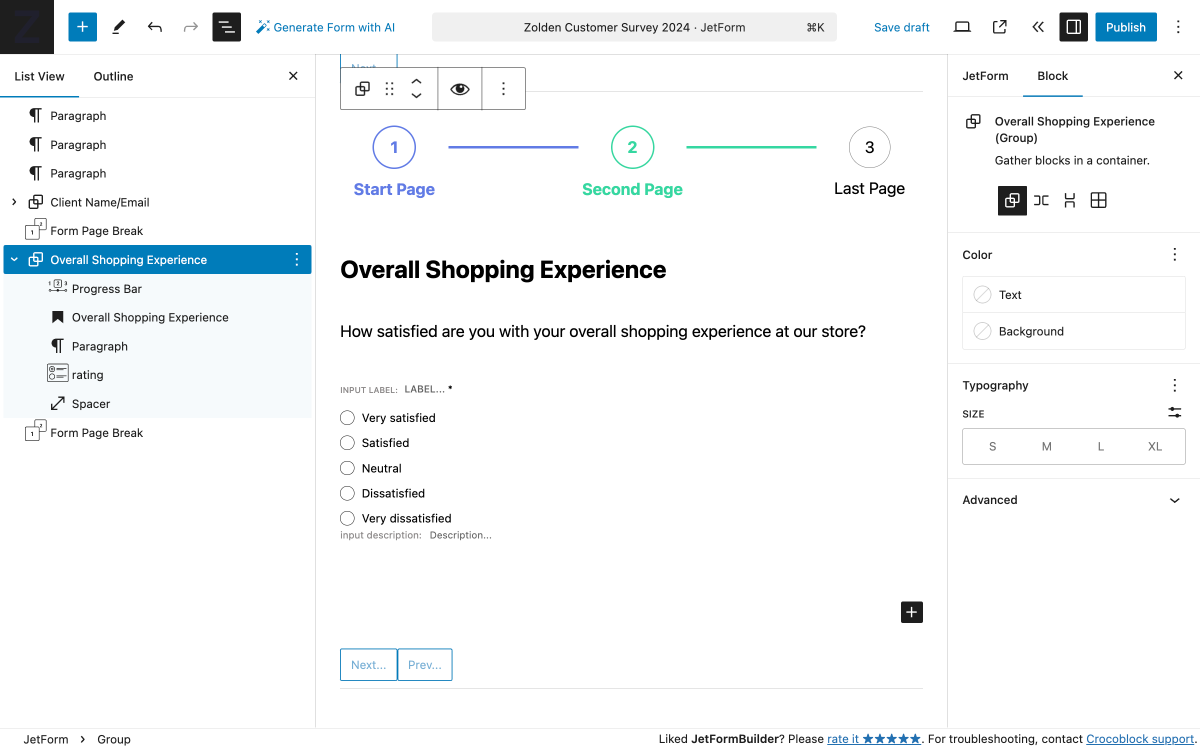Click the drag handle in block toolbar
The height and width of the screenshot is (750, 1200).
tap(389, 89)
